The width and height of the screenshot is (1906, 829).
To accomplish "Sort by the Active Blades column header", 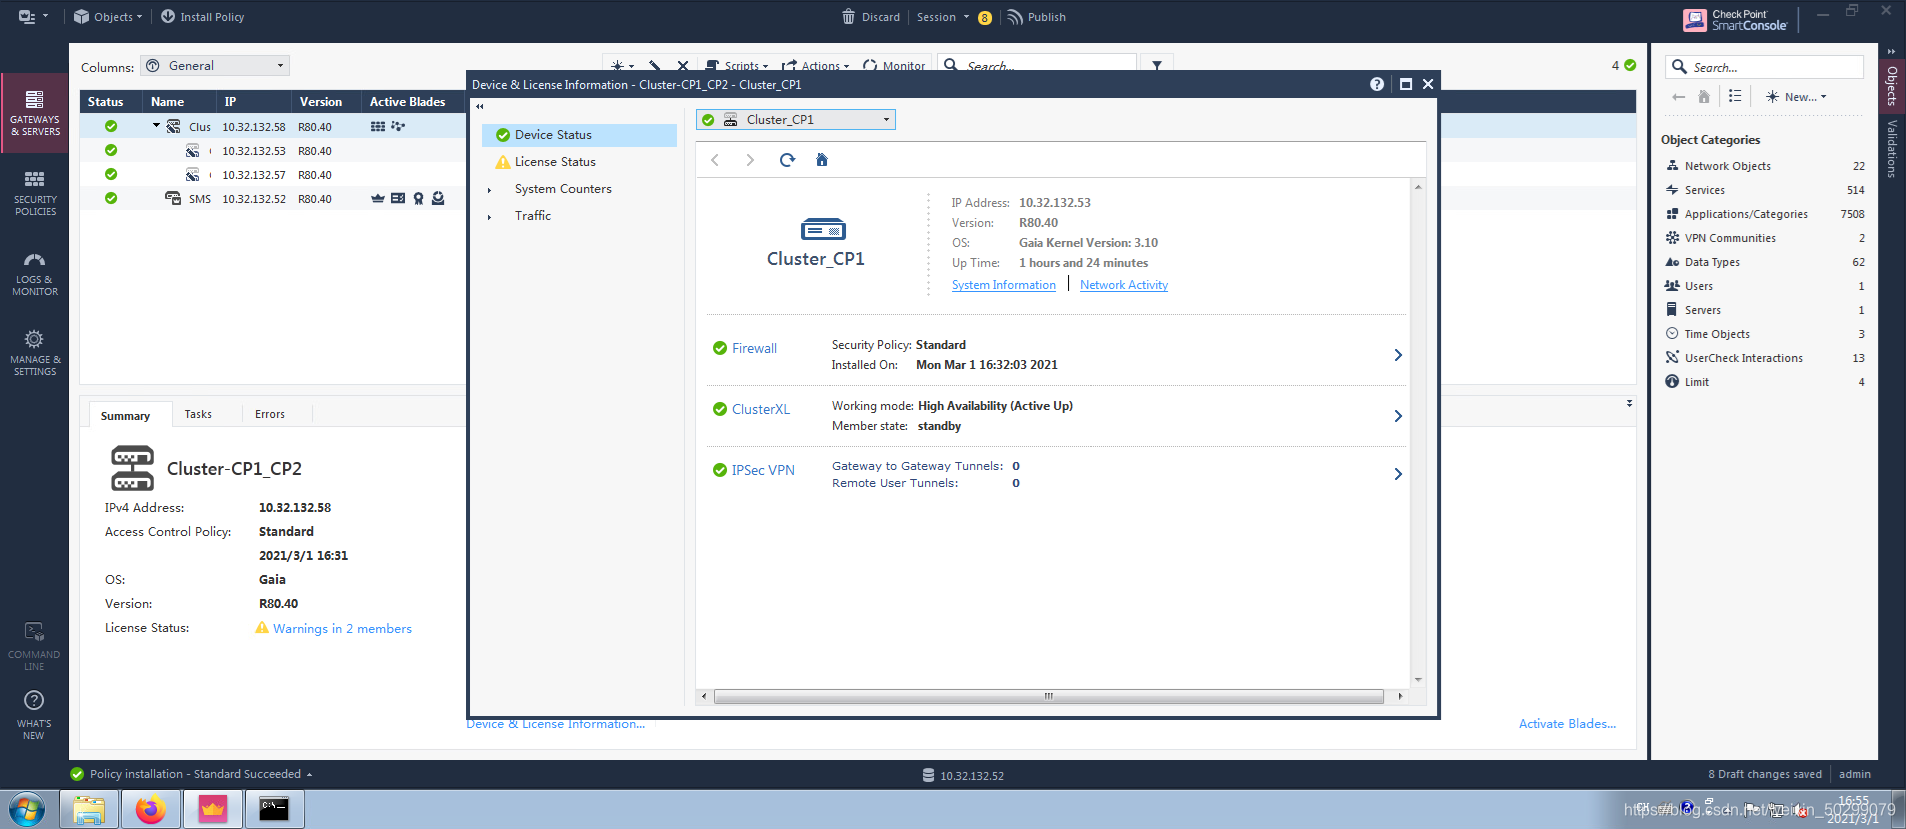I will click(407, 102).
